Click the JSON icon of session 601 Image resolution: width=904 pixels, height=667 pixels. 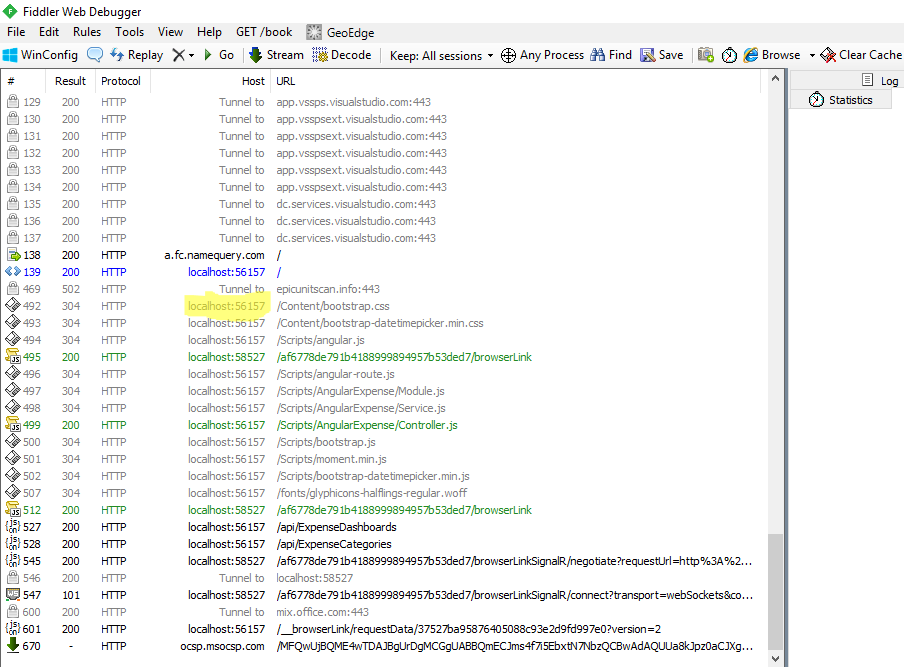click(x=13, y=628)
